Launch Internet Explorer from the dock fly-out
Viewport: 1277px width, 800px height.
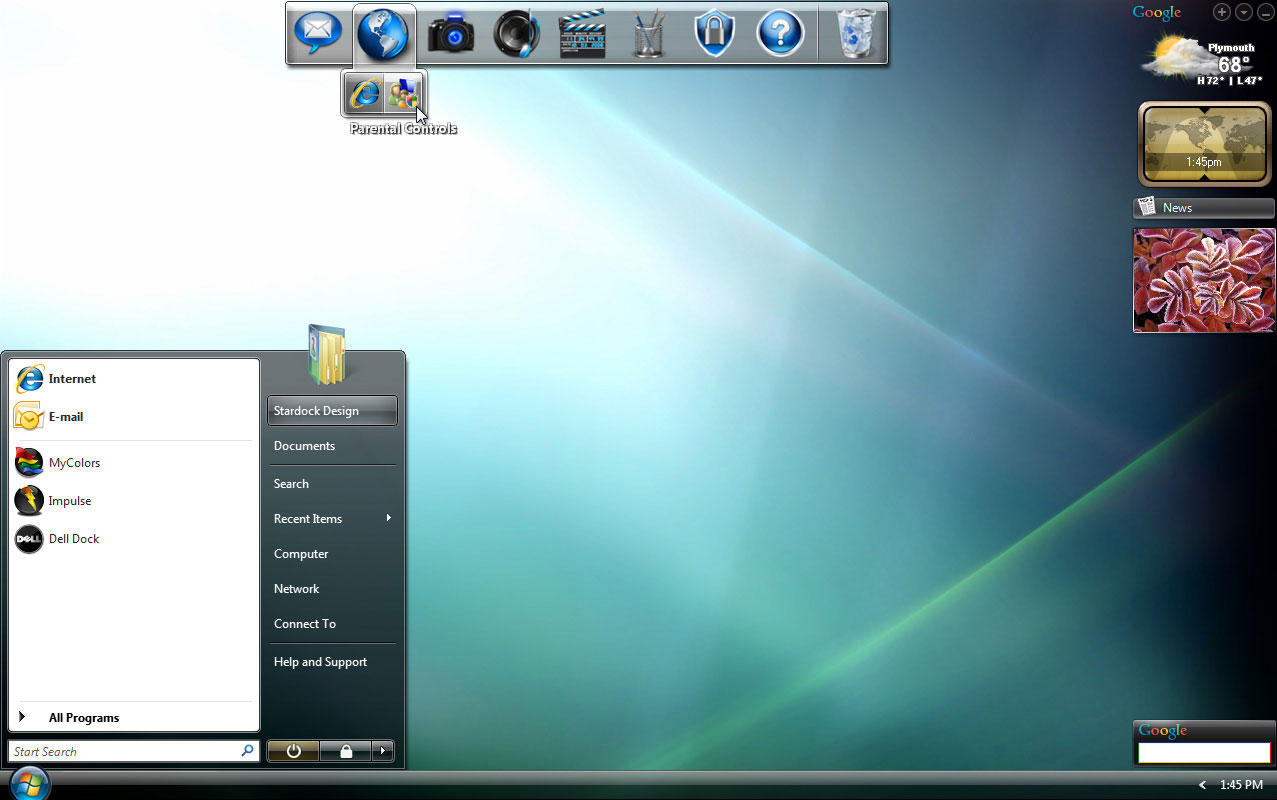tap(365, 93)
